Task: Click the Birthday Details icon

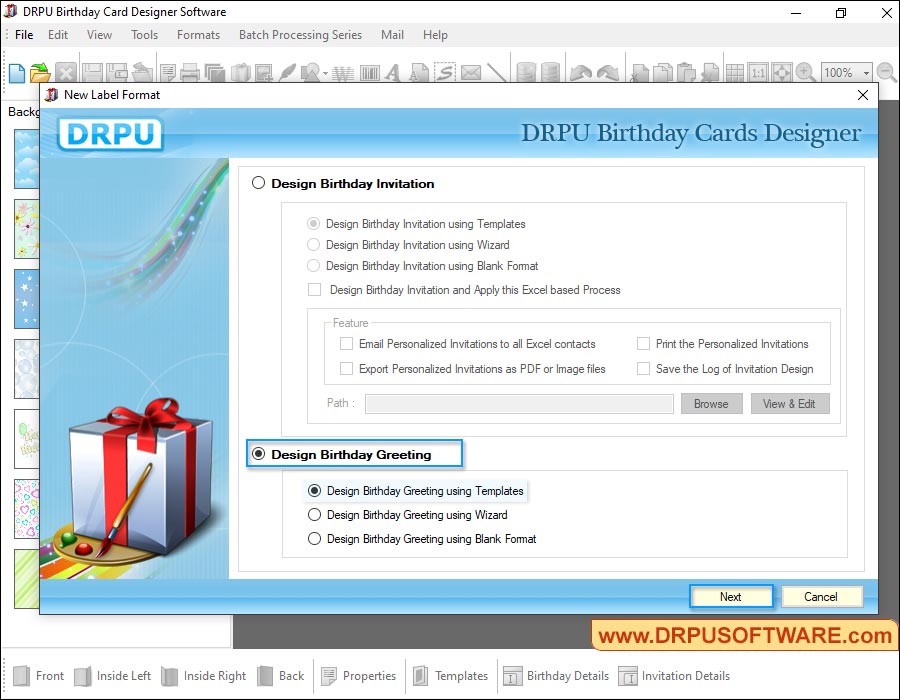Action: (556, 676)
